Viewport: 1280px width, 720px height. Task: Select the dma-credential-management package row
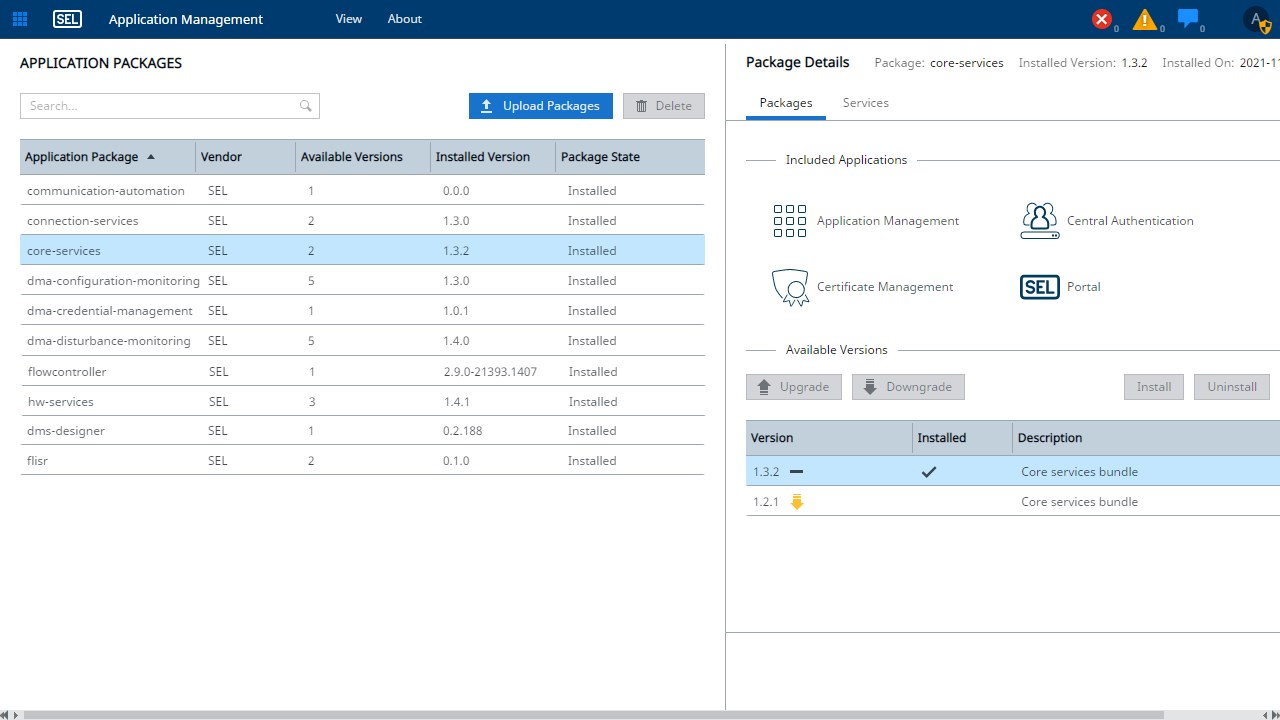coord(362,311)
